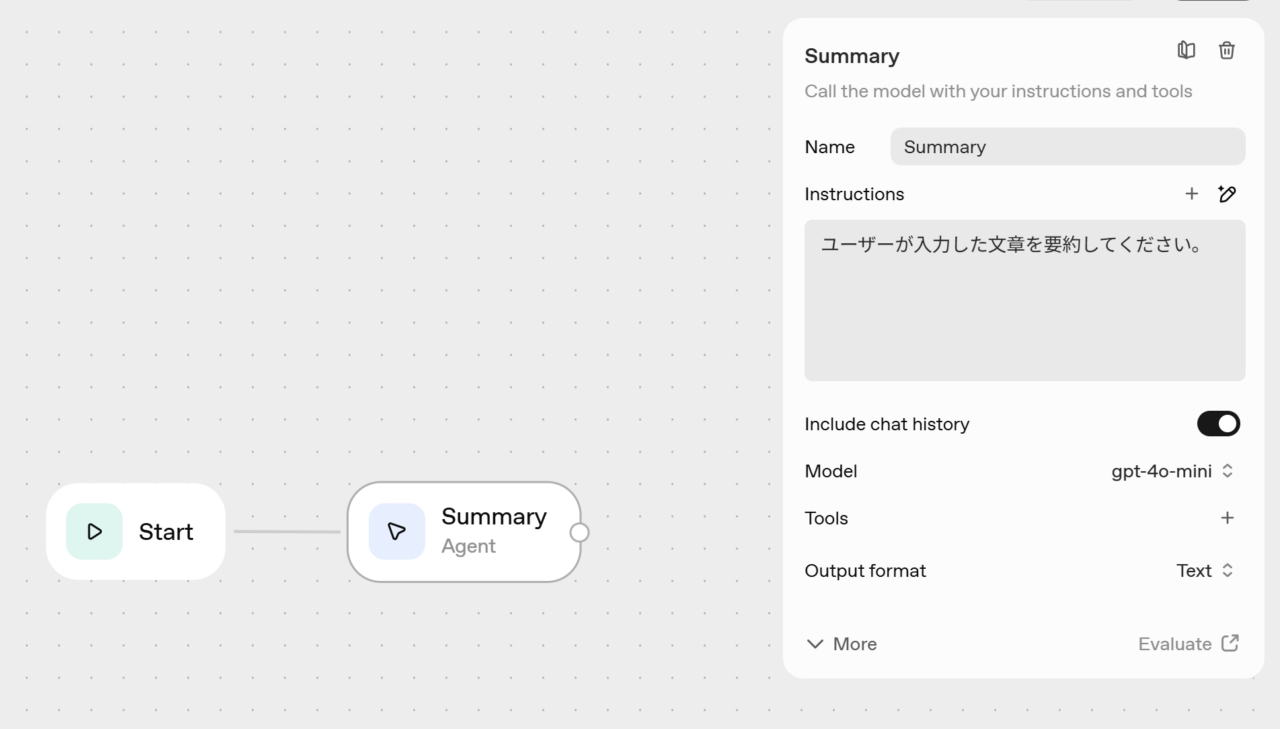Click the Evaluate link
The width and height of the screenshot is (1280, 729).
point(1174,644)
